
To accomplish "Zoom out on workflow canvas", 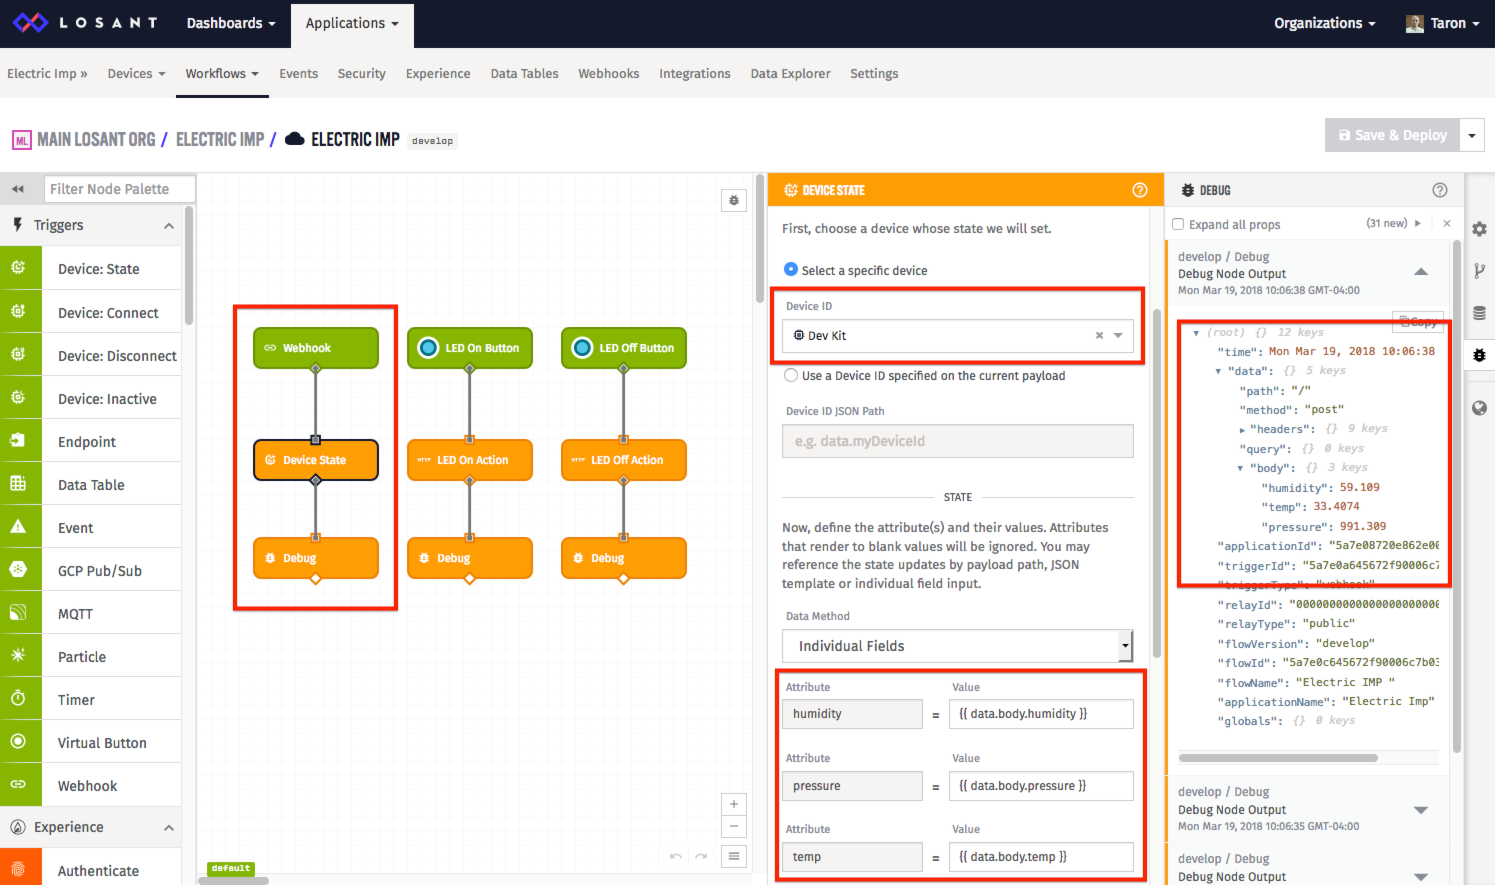I will (734, 827).
